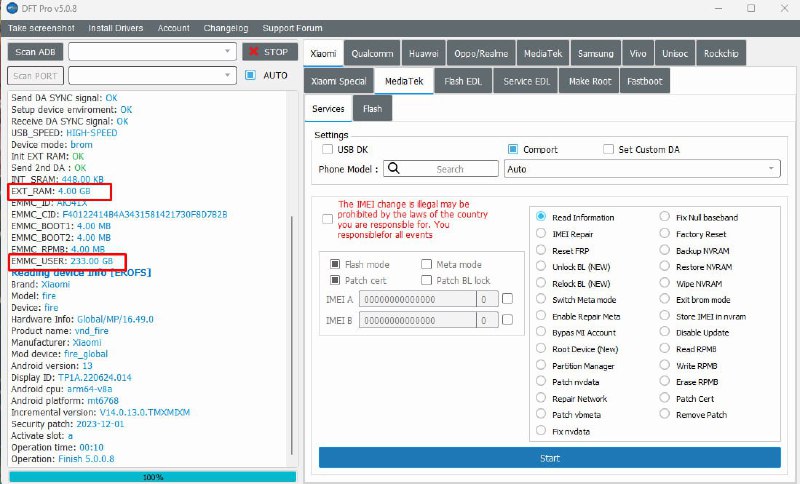The height and width of the screenshot is (484, 800).
Task: Choose Disable Update option
Action: [x=664, y=332]
